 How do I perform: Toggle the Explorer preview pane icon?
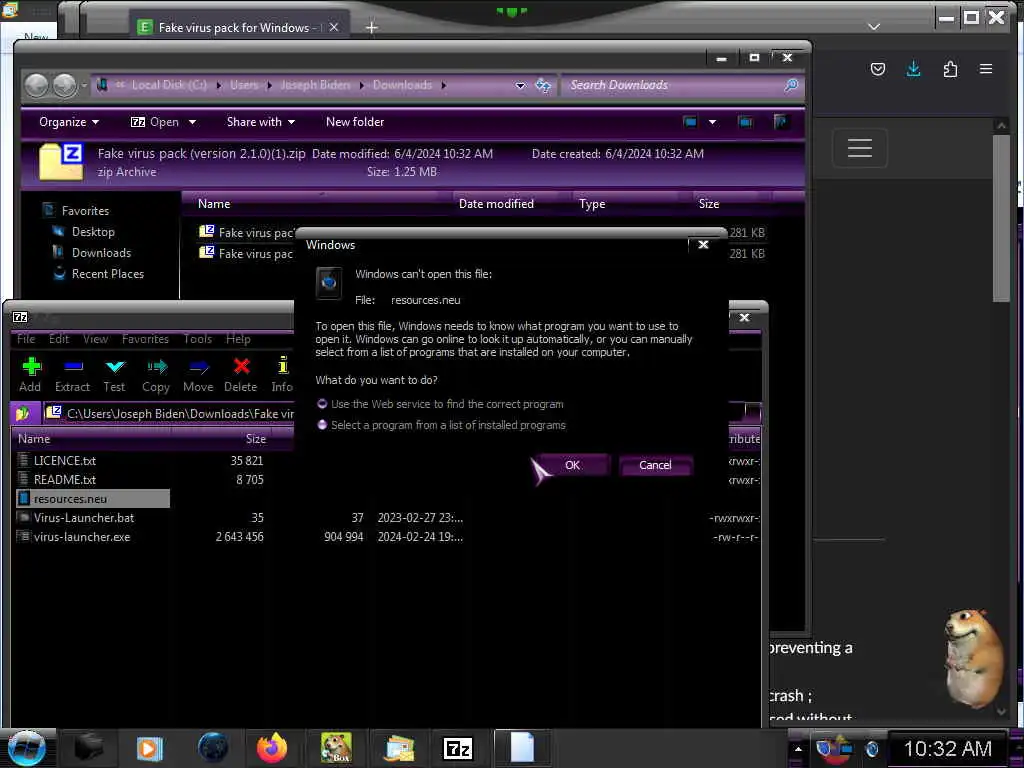[x=745, y=122]
